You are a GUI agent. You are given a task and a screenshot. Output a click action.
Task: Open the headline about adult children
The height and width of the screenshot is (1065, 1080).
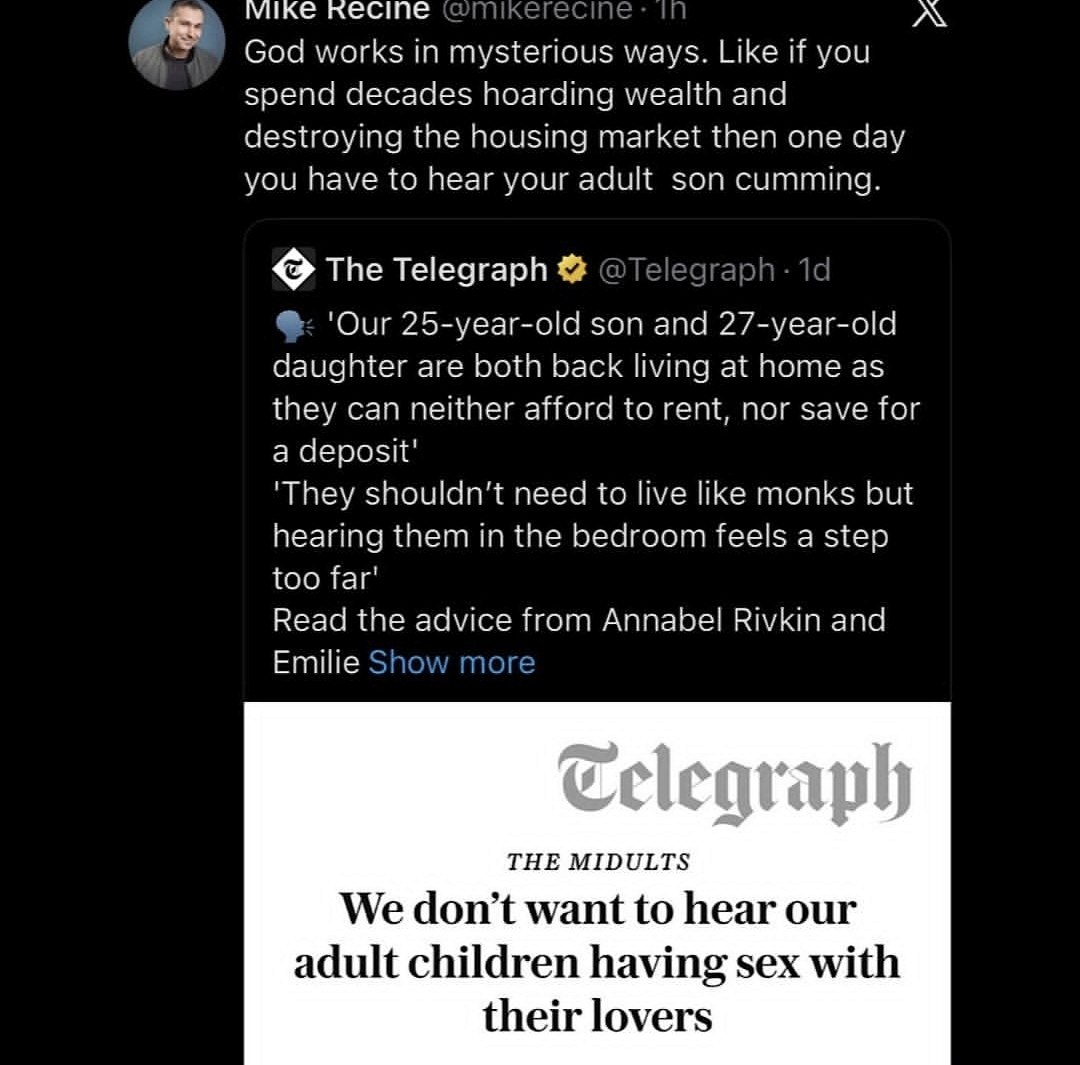(x=597, y=962)
